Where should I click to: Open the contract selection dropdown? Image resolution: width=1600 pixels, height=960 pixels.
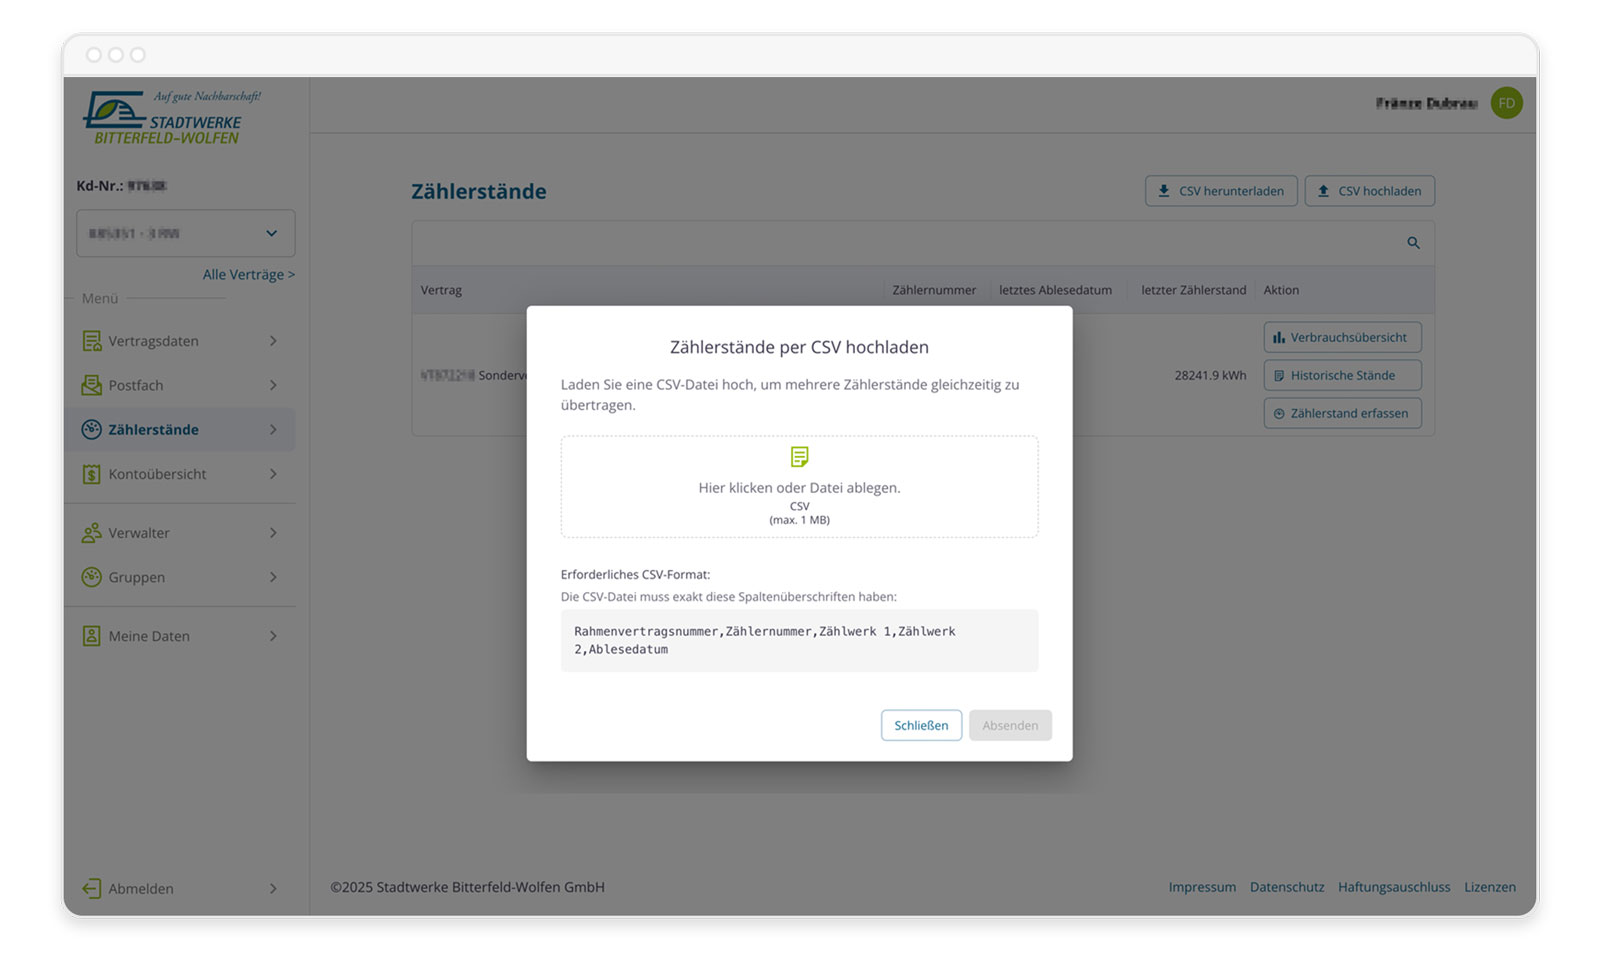[x=185, y=233]
